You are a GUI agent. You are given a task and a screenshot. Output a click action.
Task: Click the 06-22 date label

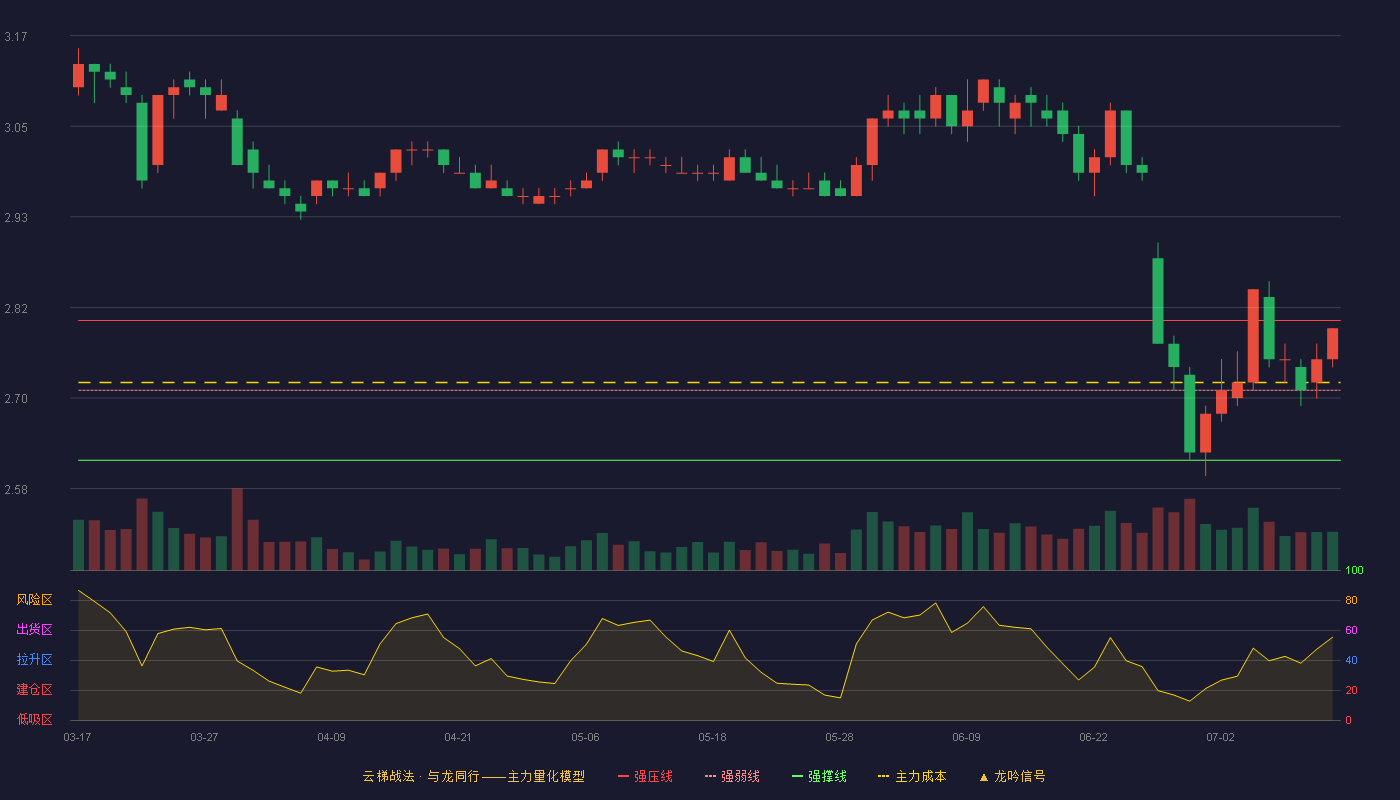pyautogui.click(x=1093, y=737)
